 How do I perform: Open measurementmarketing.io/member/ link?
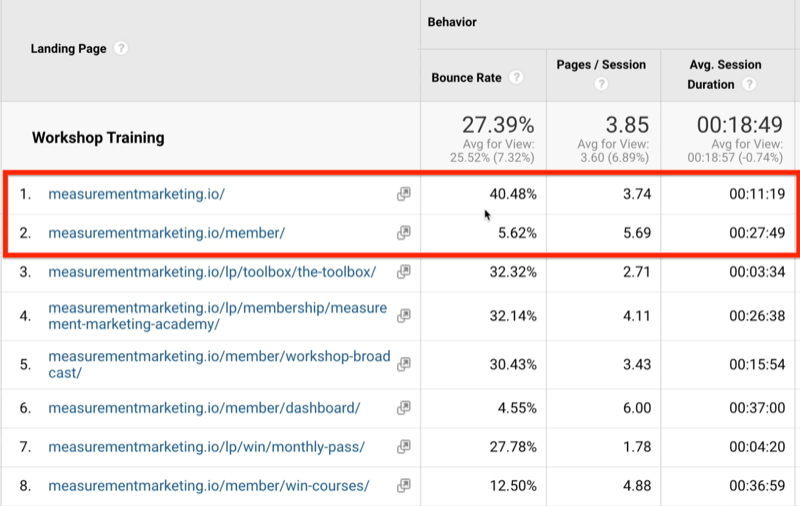pos(166,233)
